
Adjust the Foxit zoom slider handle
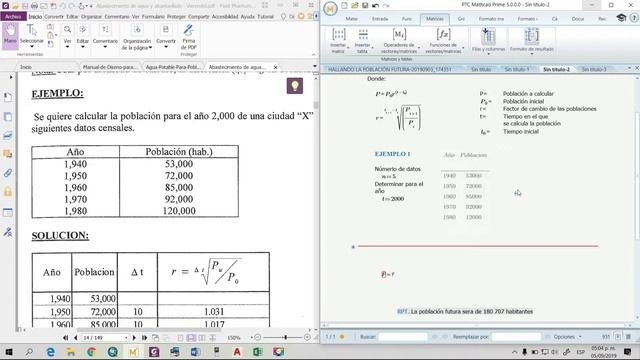[x=285, y=338]
